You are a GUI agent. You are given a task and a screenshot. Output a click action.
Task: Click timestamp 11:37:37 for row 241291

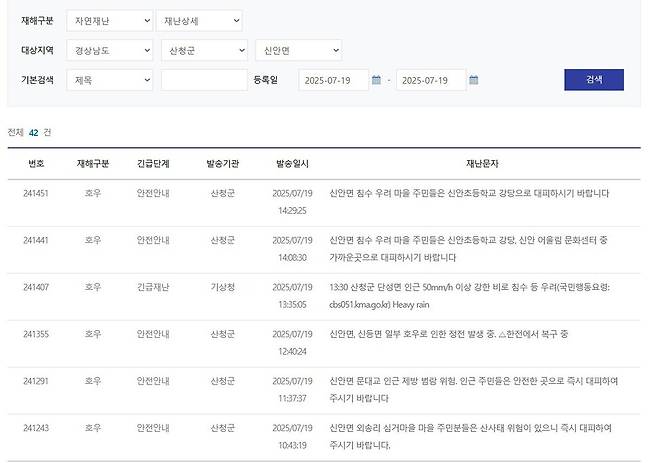tap(292, 398)
